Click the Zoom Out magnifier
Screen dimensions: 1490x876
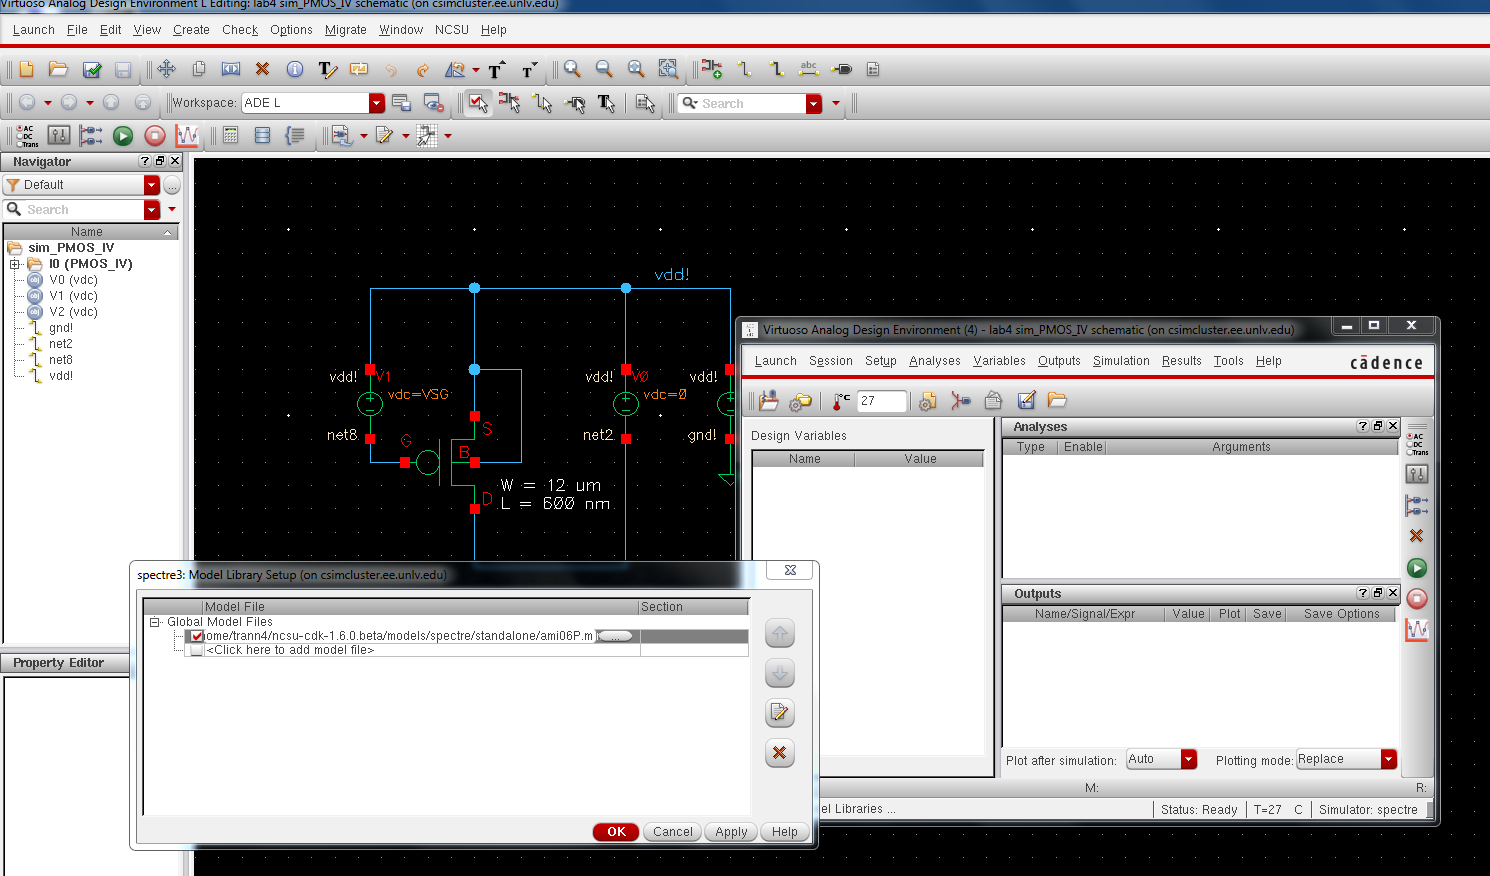coord(604,69)
